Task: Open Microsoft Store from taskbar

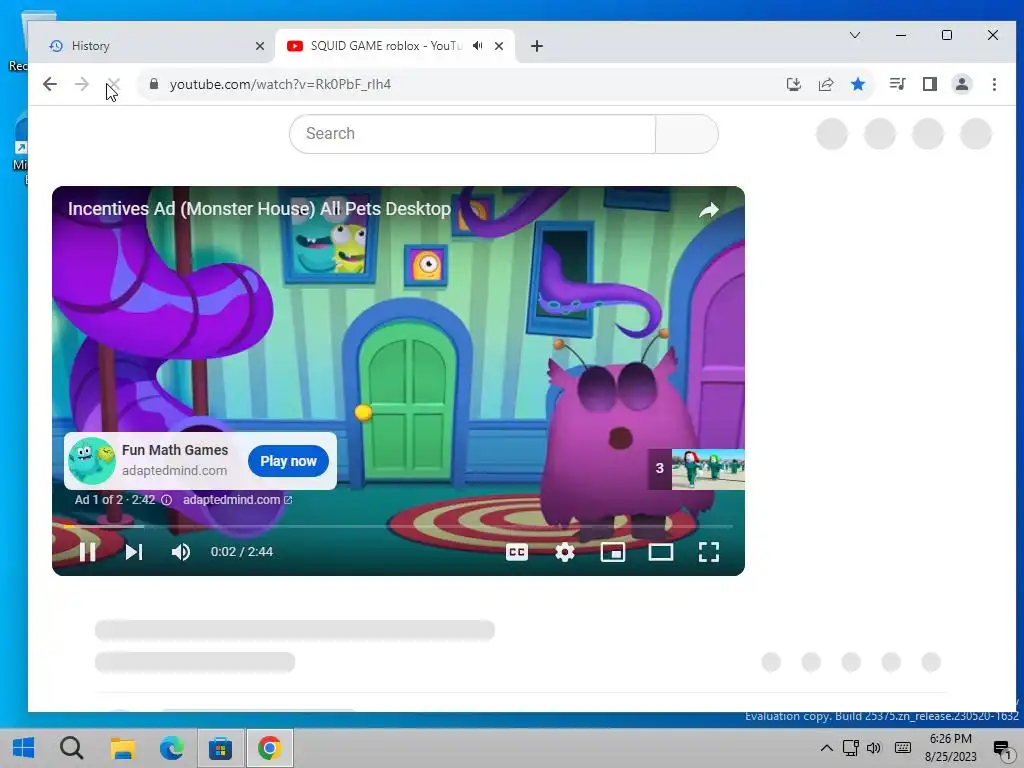Action: point(221,748)
